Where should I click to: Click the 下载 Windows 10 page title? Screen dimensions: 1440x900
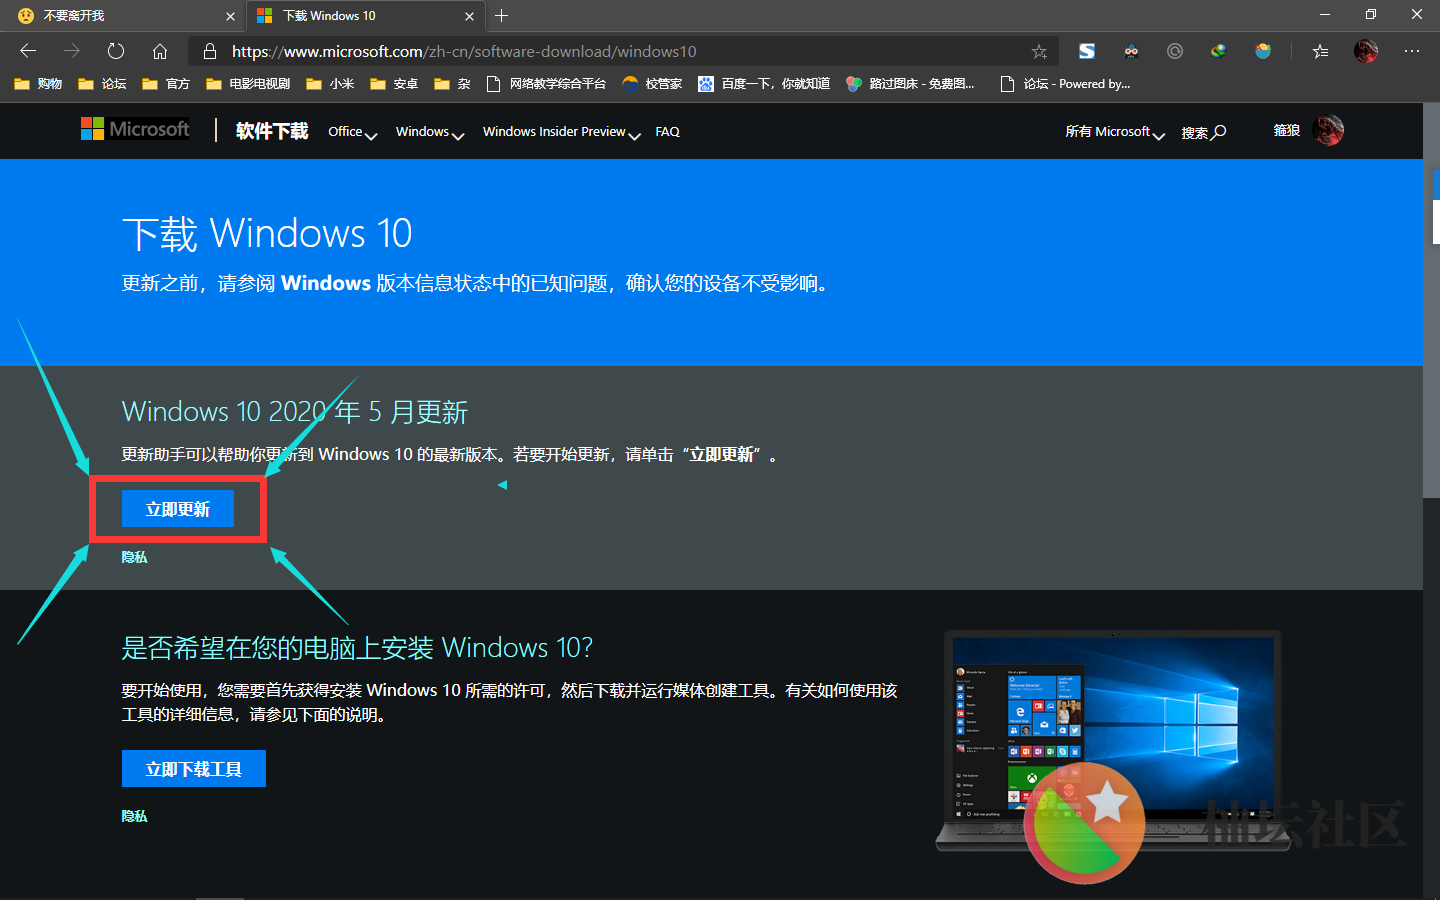point(267,233)
